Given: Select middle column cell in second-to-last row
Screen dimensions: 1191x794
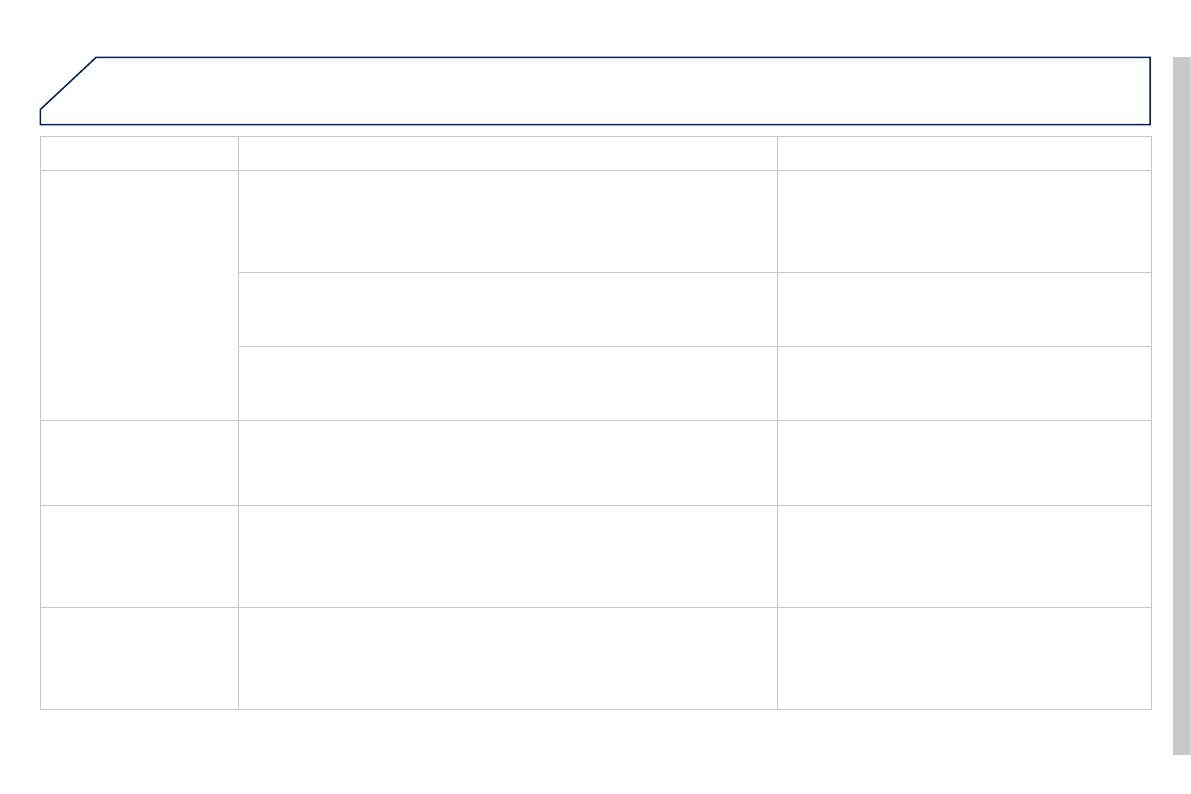Looking at the screenshot, I should (507, 556).
